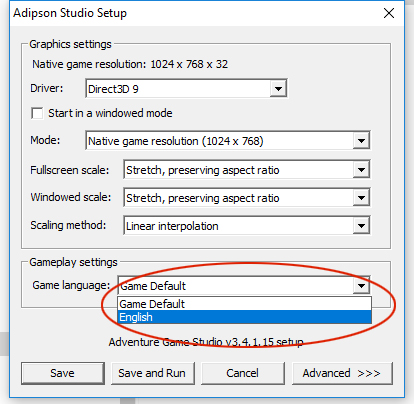414x404 pixels.
Task: Open the Scaling method dropdown arrow
Action: click(x=361, y=226)
